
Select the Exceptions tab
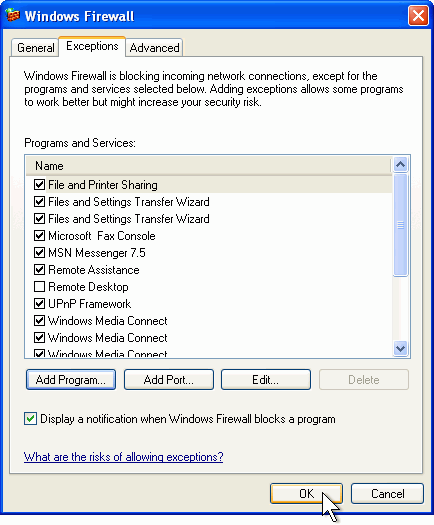[92, 46]
